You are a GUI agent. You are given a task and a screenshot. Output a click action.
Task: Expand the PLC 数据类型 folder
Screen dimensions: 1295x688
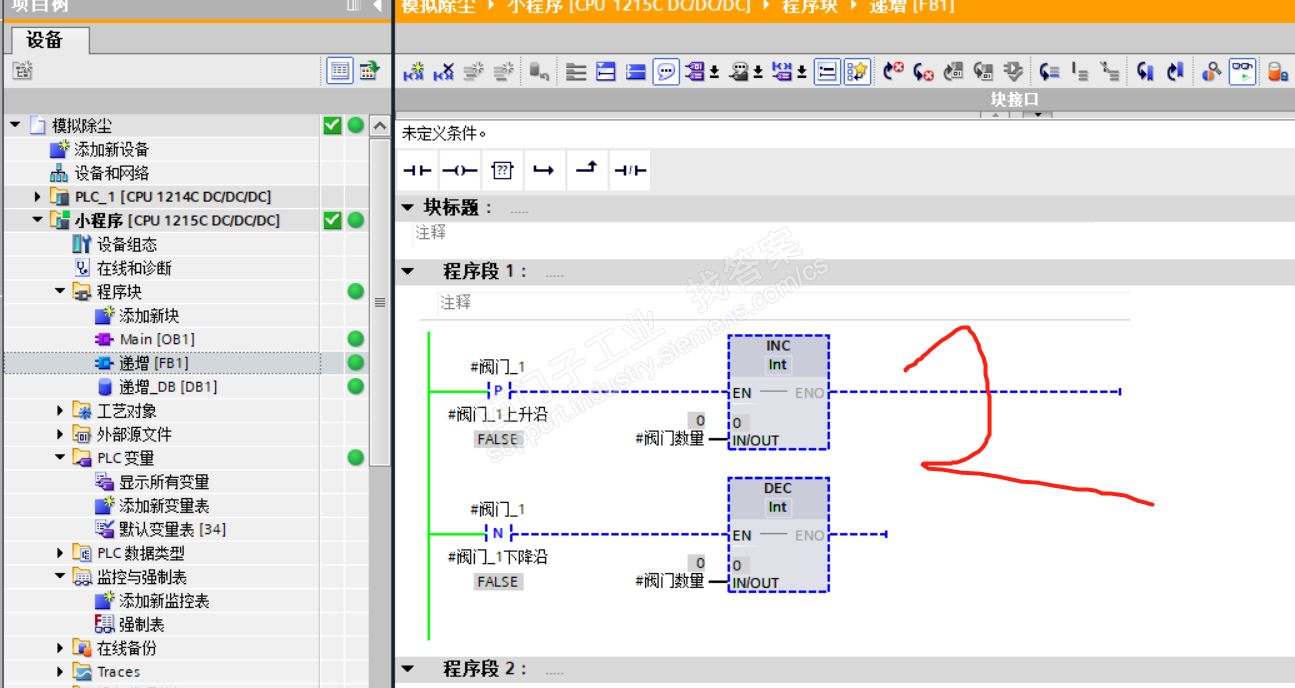[61, 553]
